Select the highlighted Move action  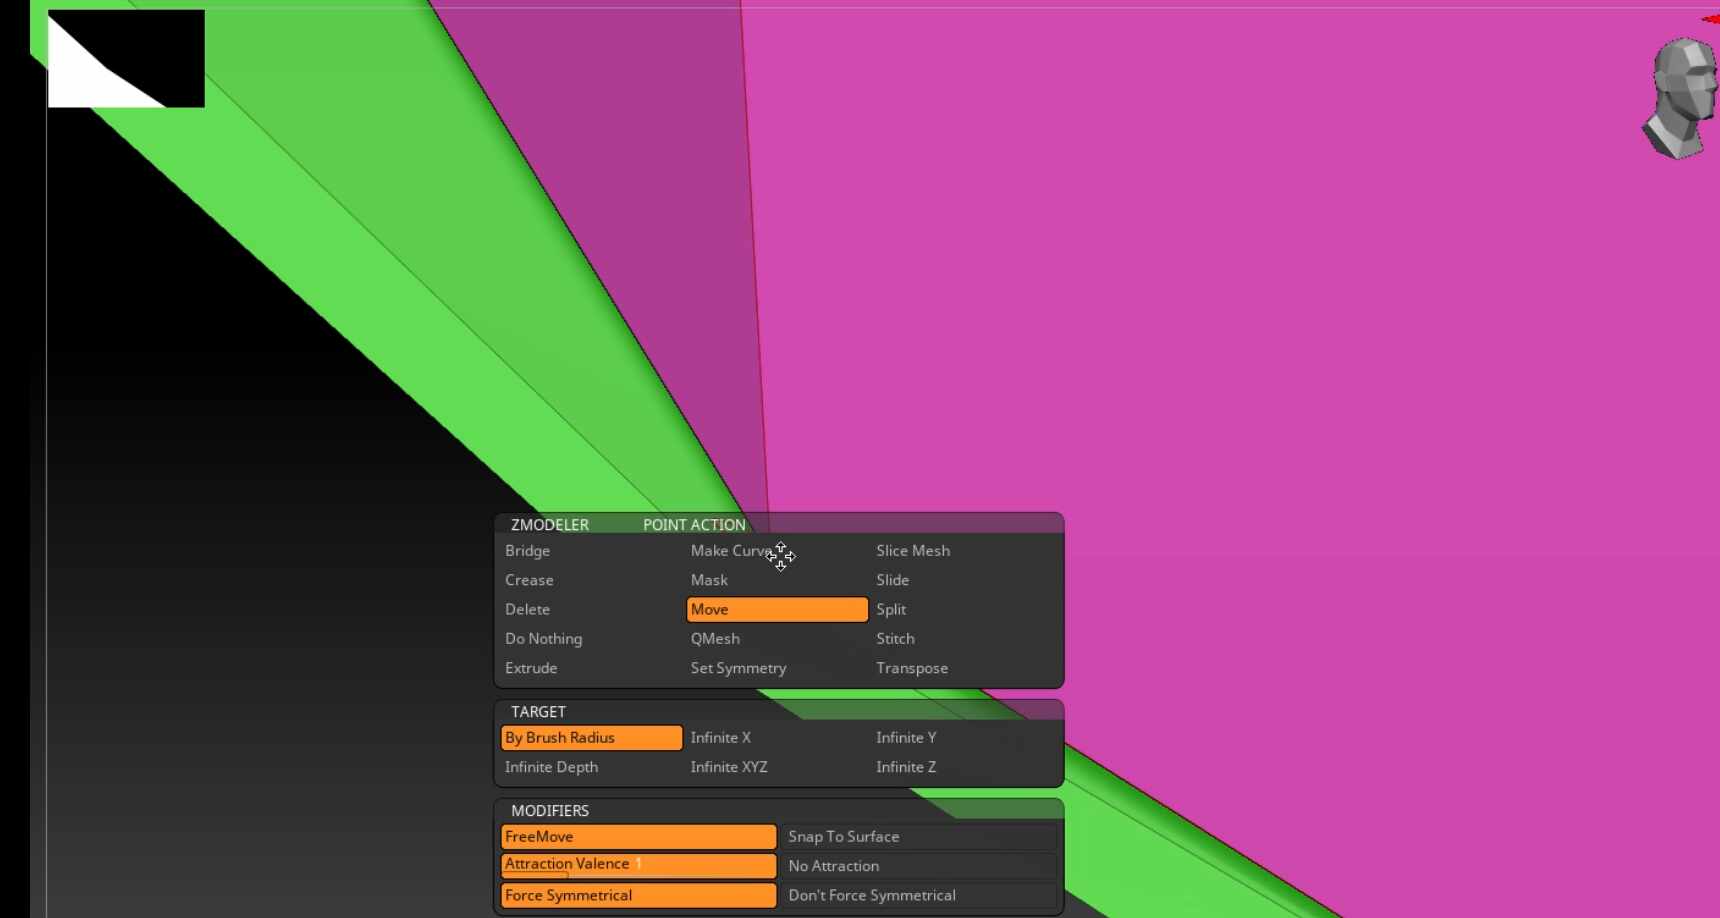pyautogui.click(x=776, y=609)
